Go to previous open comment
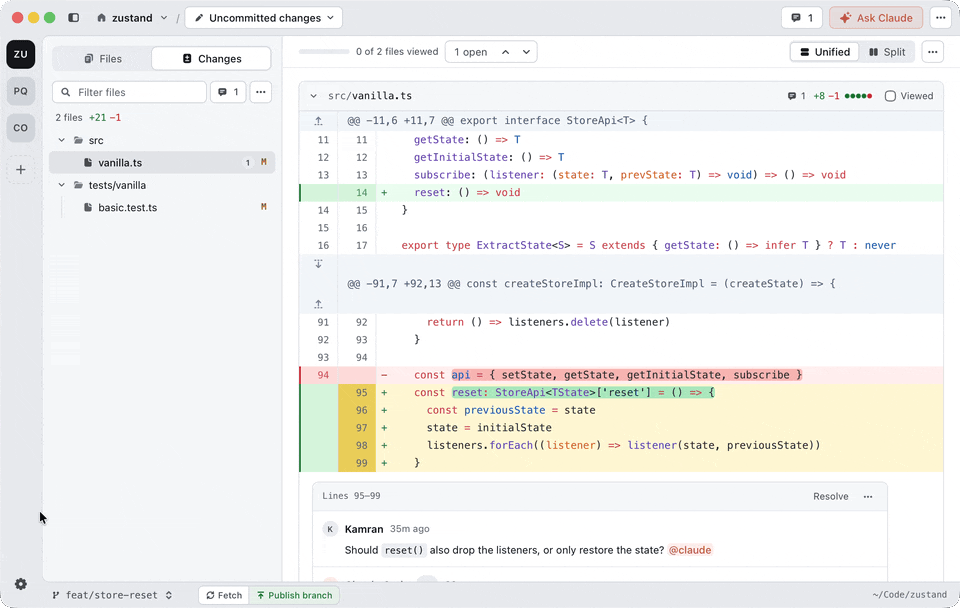Viewport: 960px width, 608px height. point(506,52)
